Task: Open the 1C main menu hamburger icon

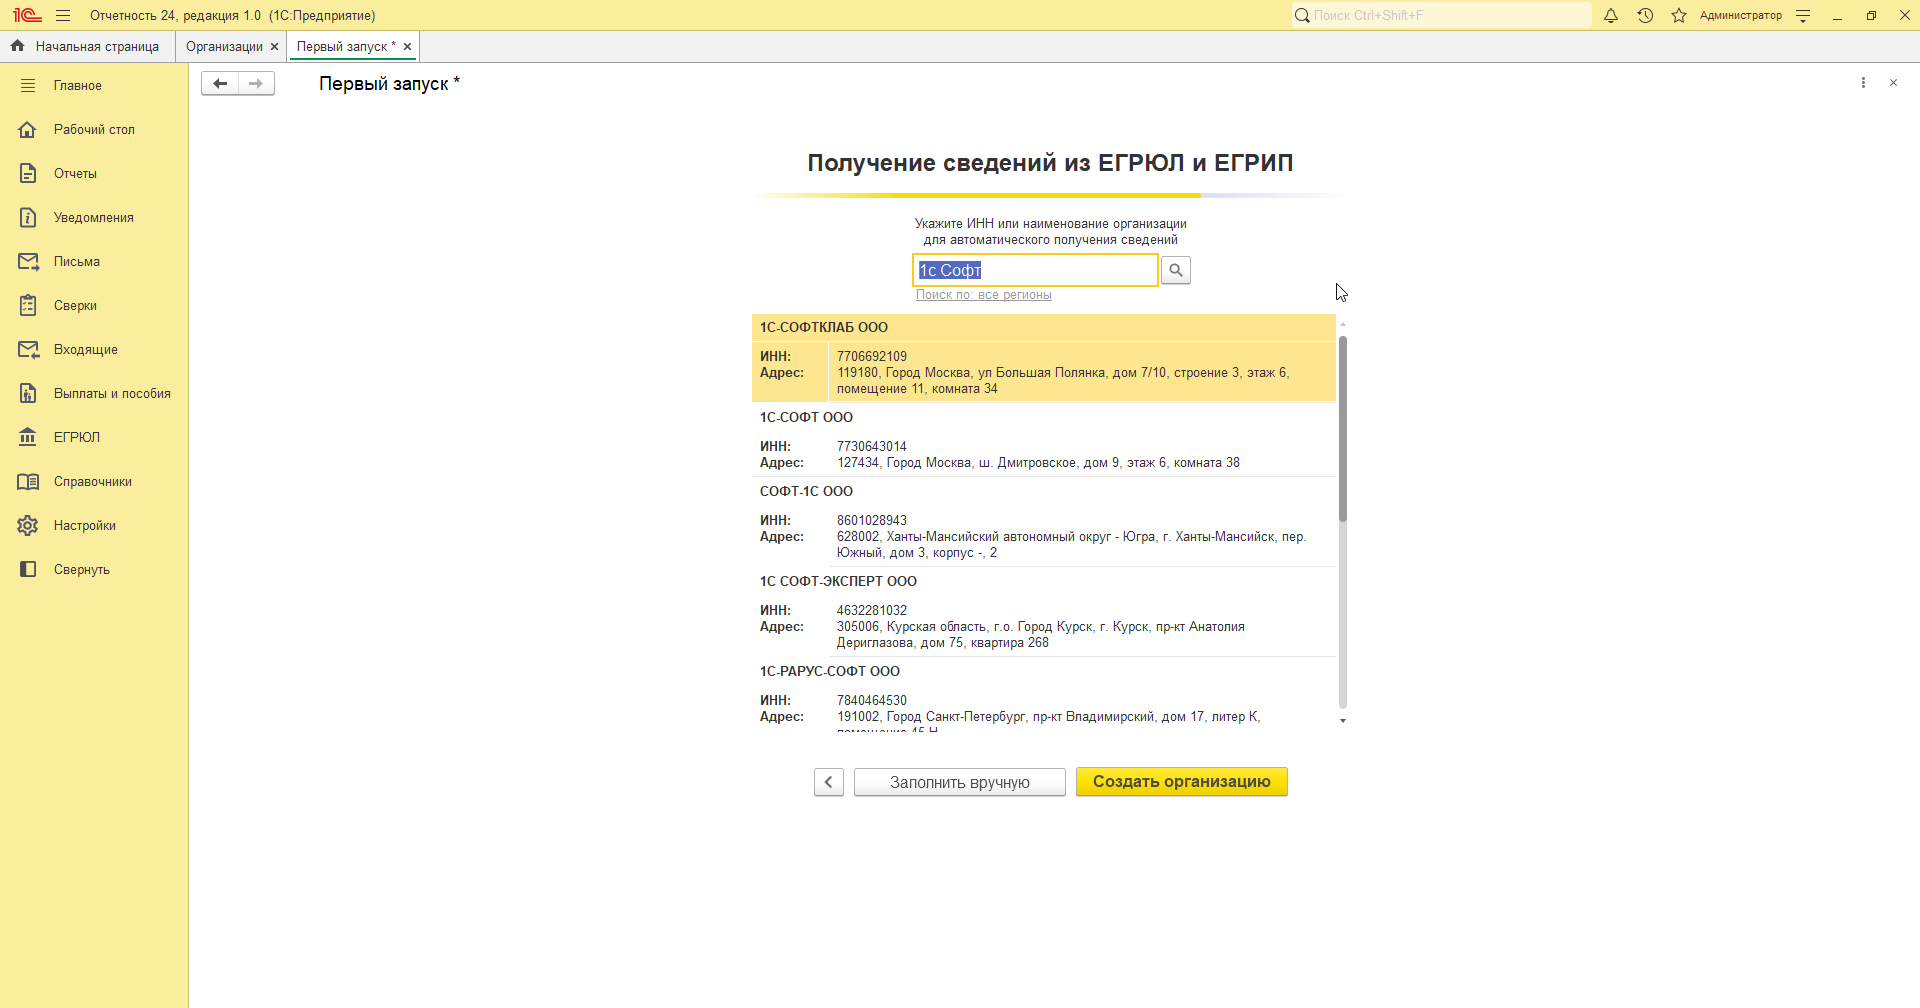Action: click(63, 15)
